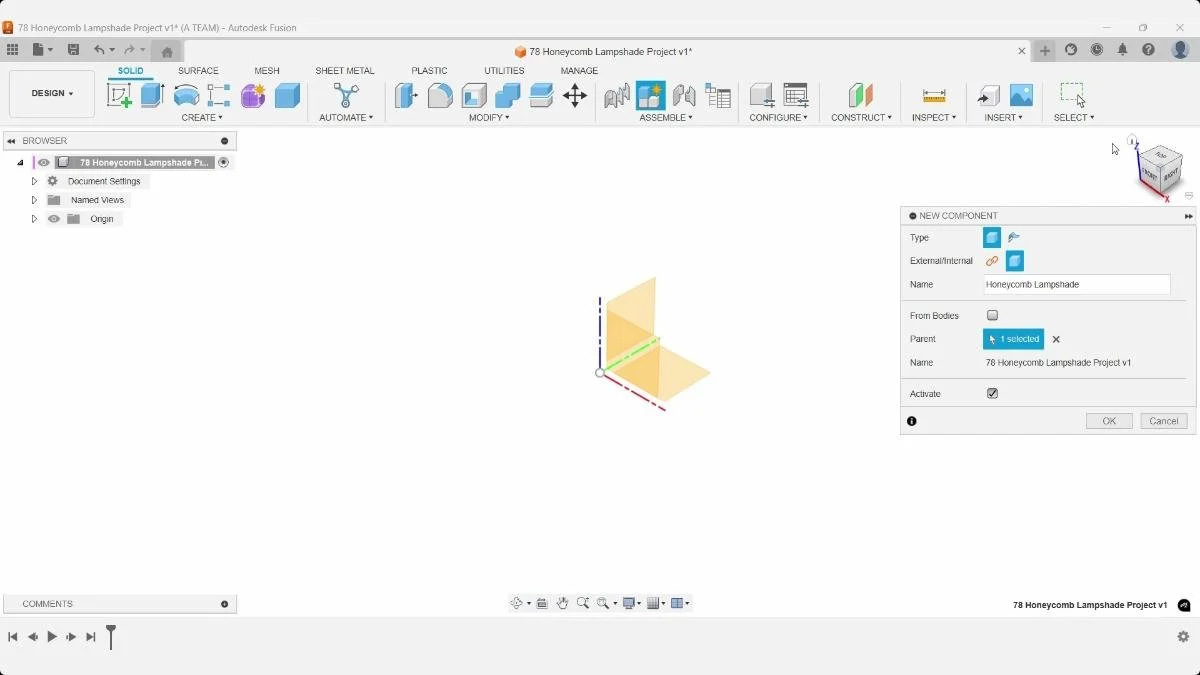The height and width of the screenshot is (675, 1200).
Task: Choose the Sheet Metal component type
Action: 1014,237
